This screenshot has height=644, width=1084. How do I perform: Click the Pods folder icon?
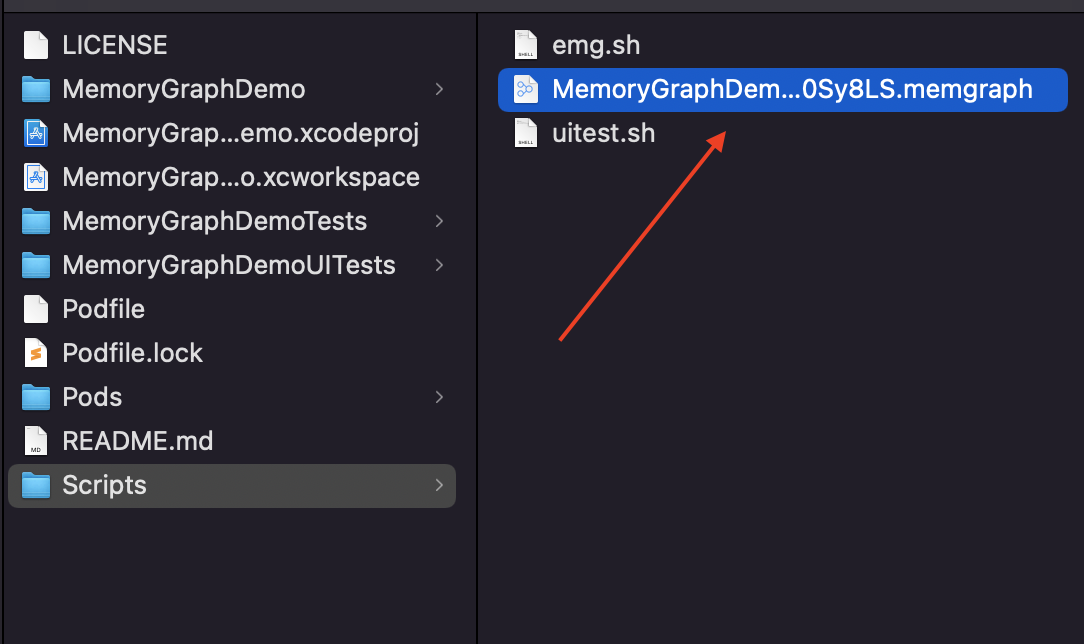[x=36, y=397]
